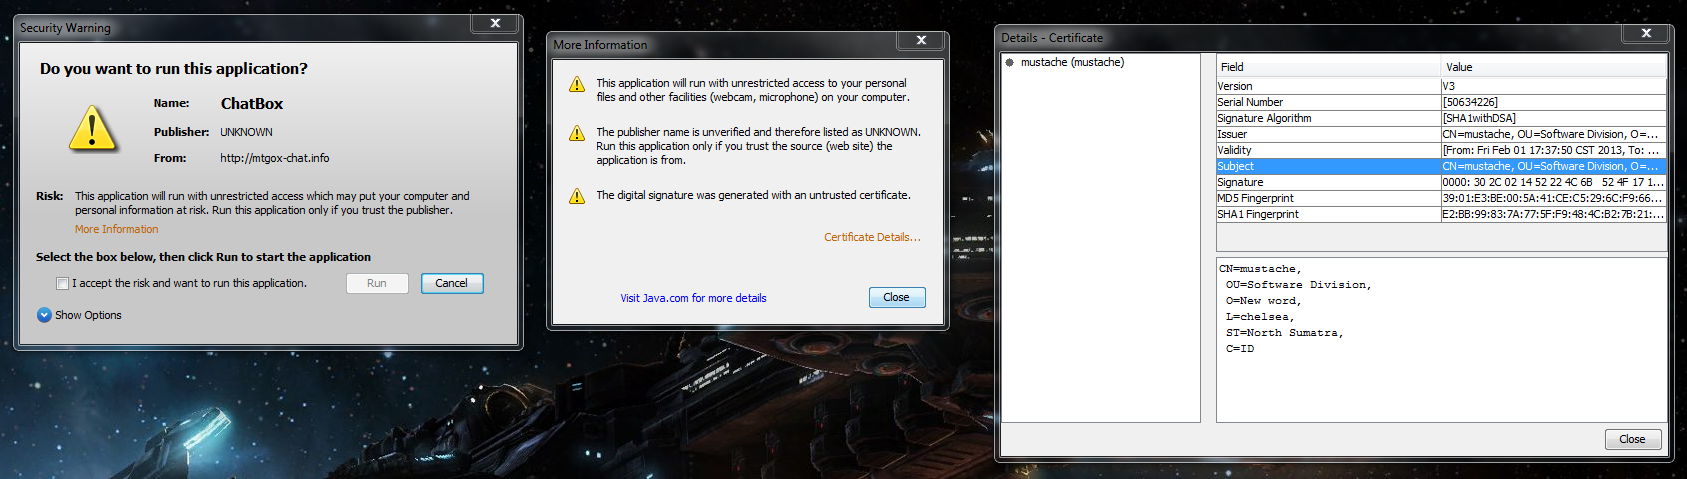Select the Serial Number row

click(x=1441, y=102)
